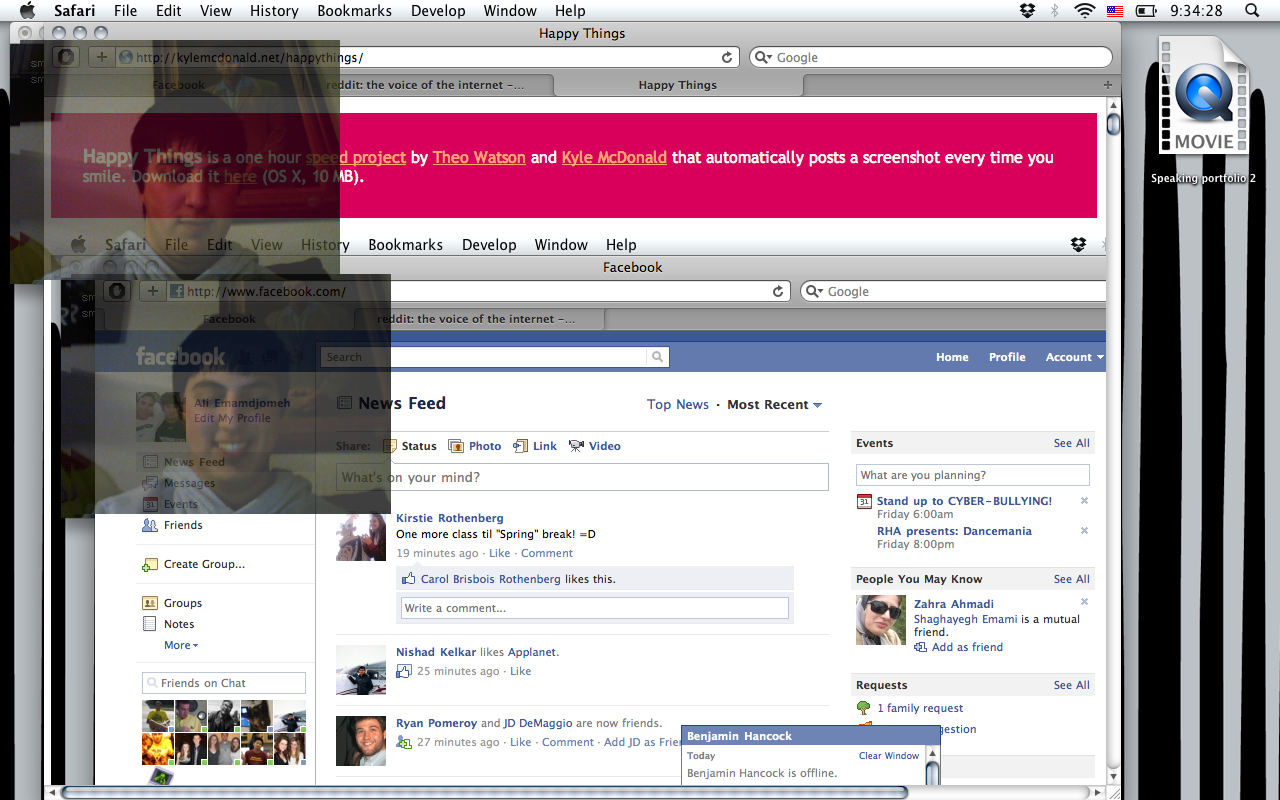Image resolution: width=1280 pixels, height=800 pixels.
Task: Click the Photo share icon on Facebook
Action: 456,446
